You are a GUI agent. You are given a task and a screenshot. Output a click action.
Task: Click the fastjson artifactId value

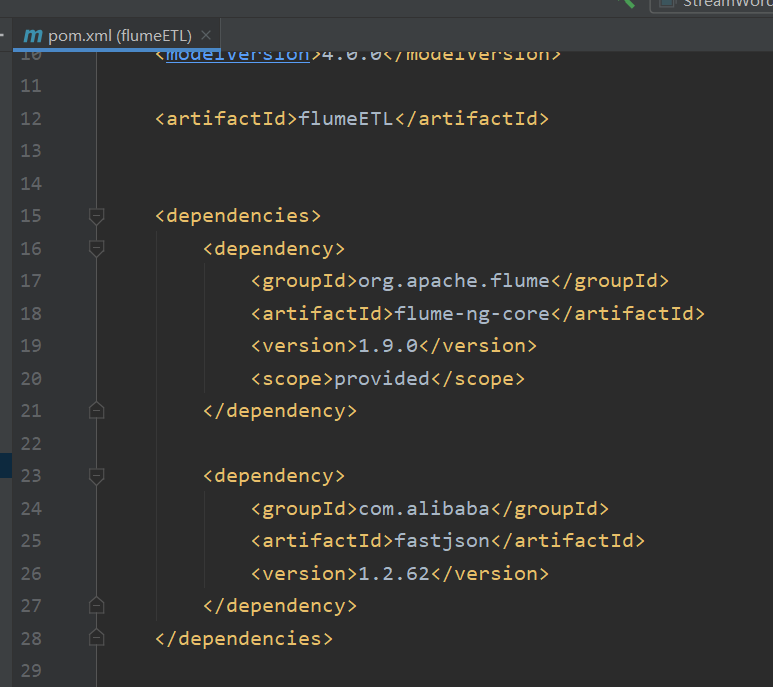pos(442,541)
